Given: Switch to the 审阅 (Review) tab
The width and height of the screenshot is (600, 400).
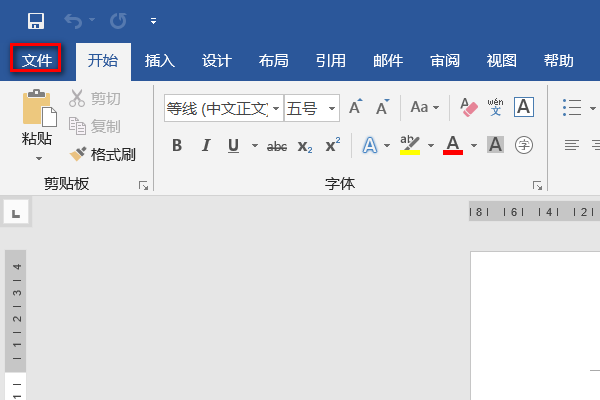Looking at the screenshot, I should click(x=445, y=60).
